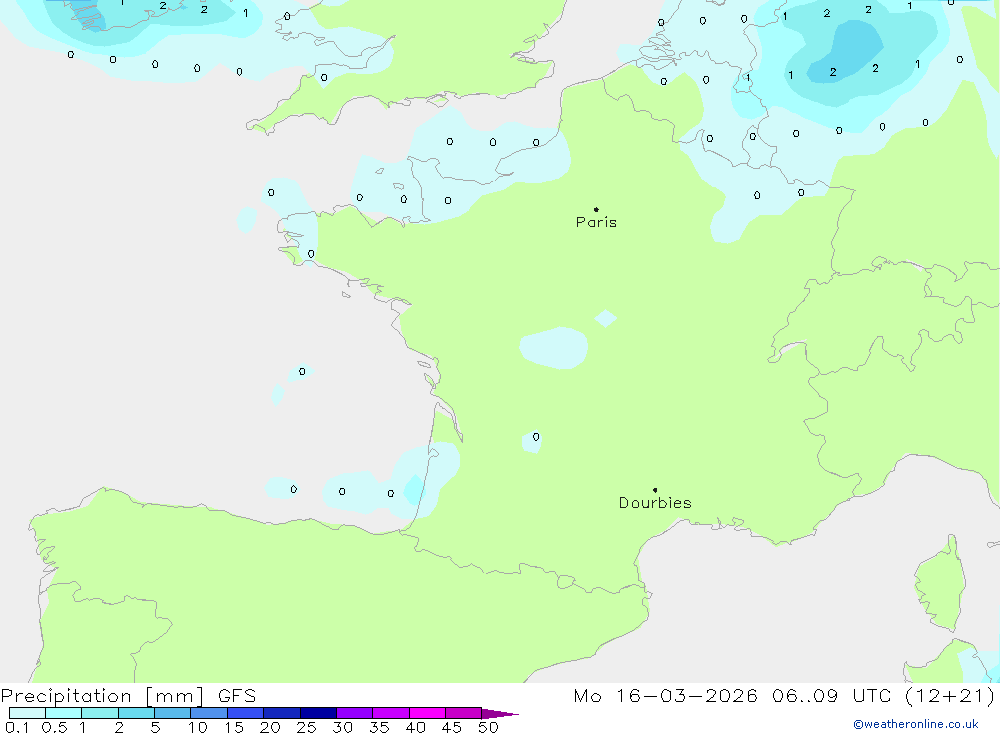Click the Dourbies location dot marker
1000x733 pixels.
point(655,490)
